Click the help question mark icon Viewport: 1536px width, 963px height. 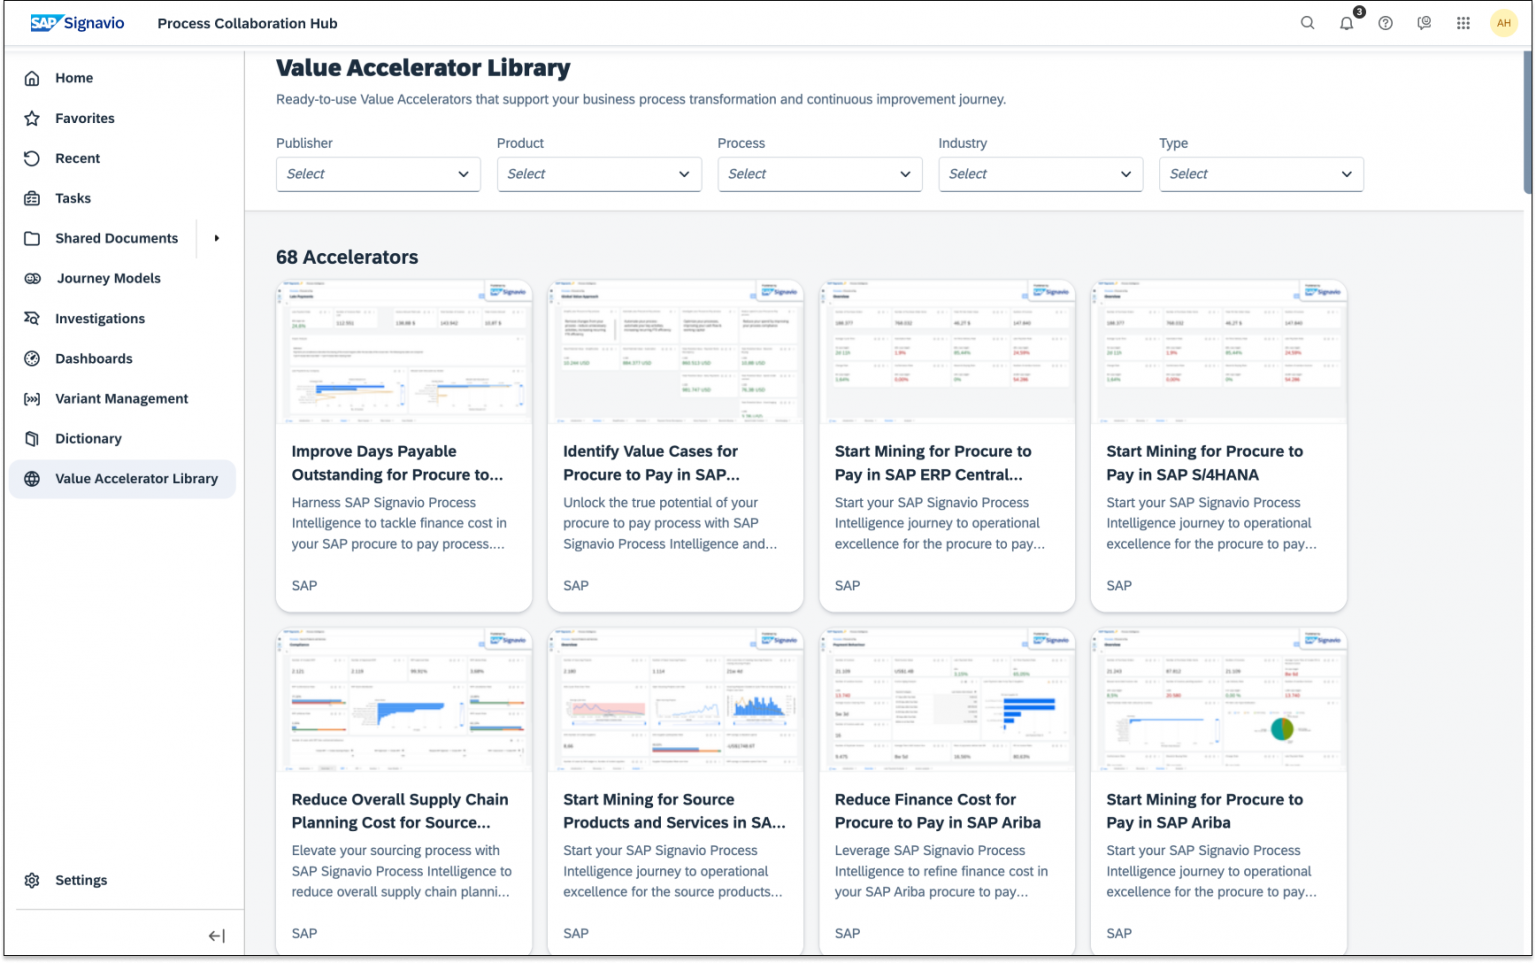pyautogui.click(x=1385, y=23)
